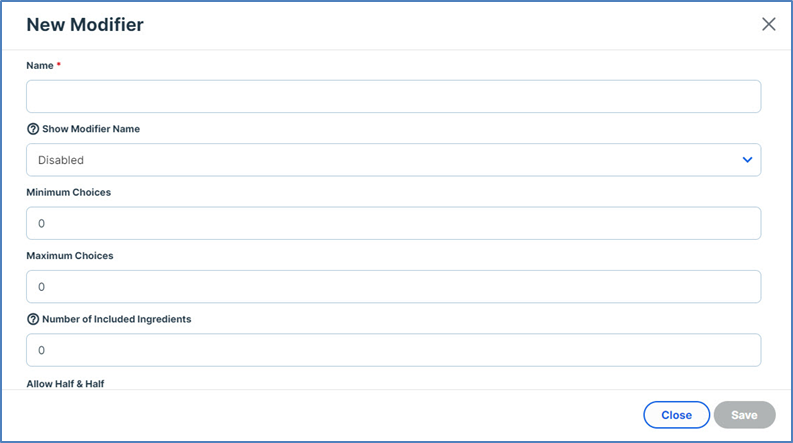Close the New Modifier dialog with X icon
793x443 pixels.
(768, 25)
